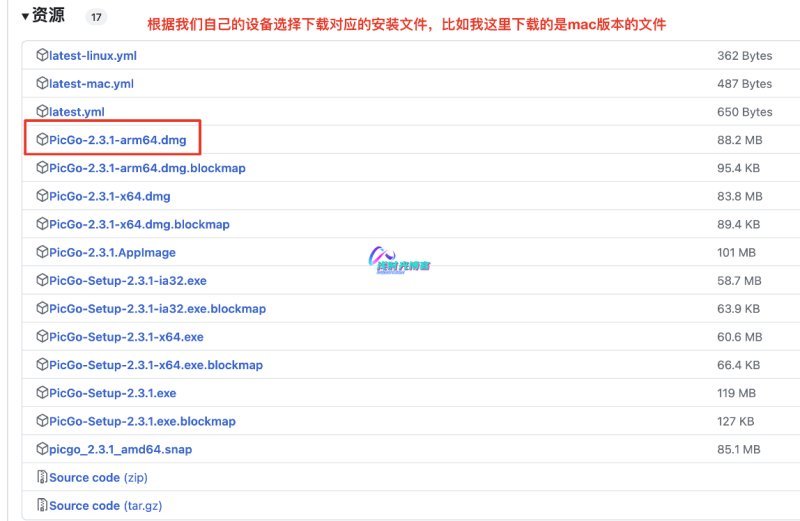Open the latest.yml link
This screenshot has height=521, width=800.
coord(77,112)
